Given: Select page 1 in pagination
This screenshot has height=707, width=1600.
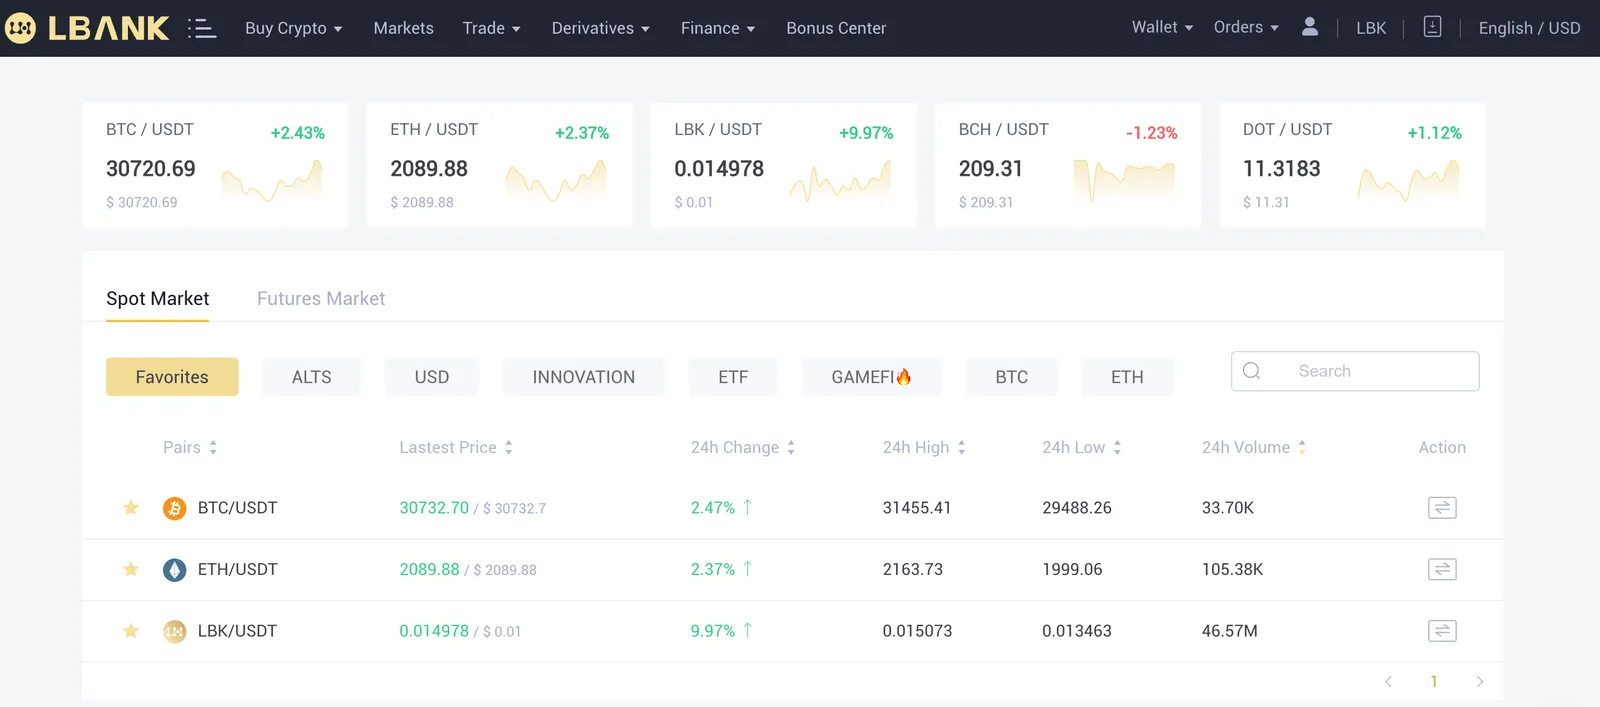Looking at the screenshot, I should coord(1434,682).
